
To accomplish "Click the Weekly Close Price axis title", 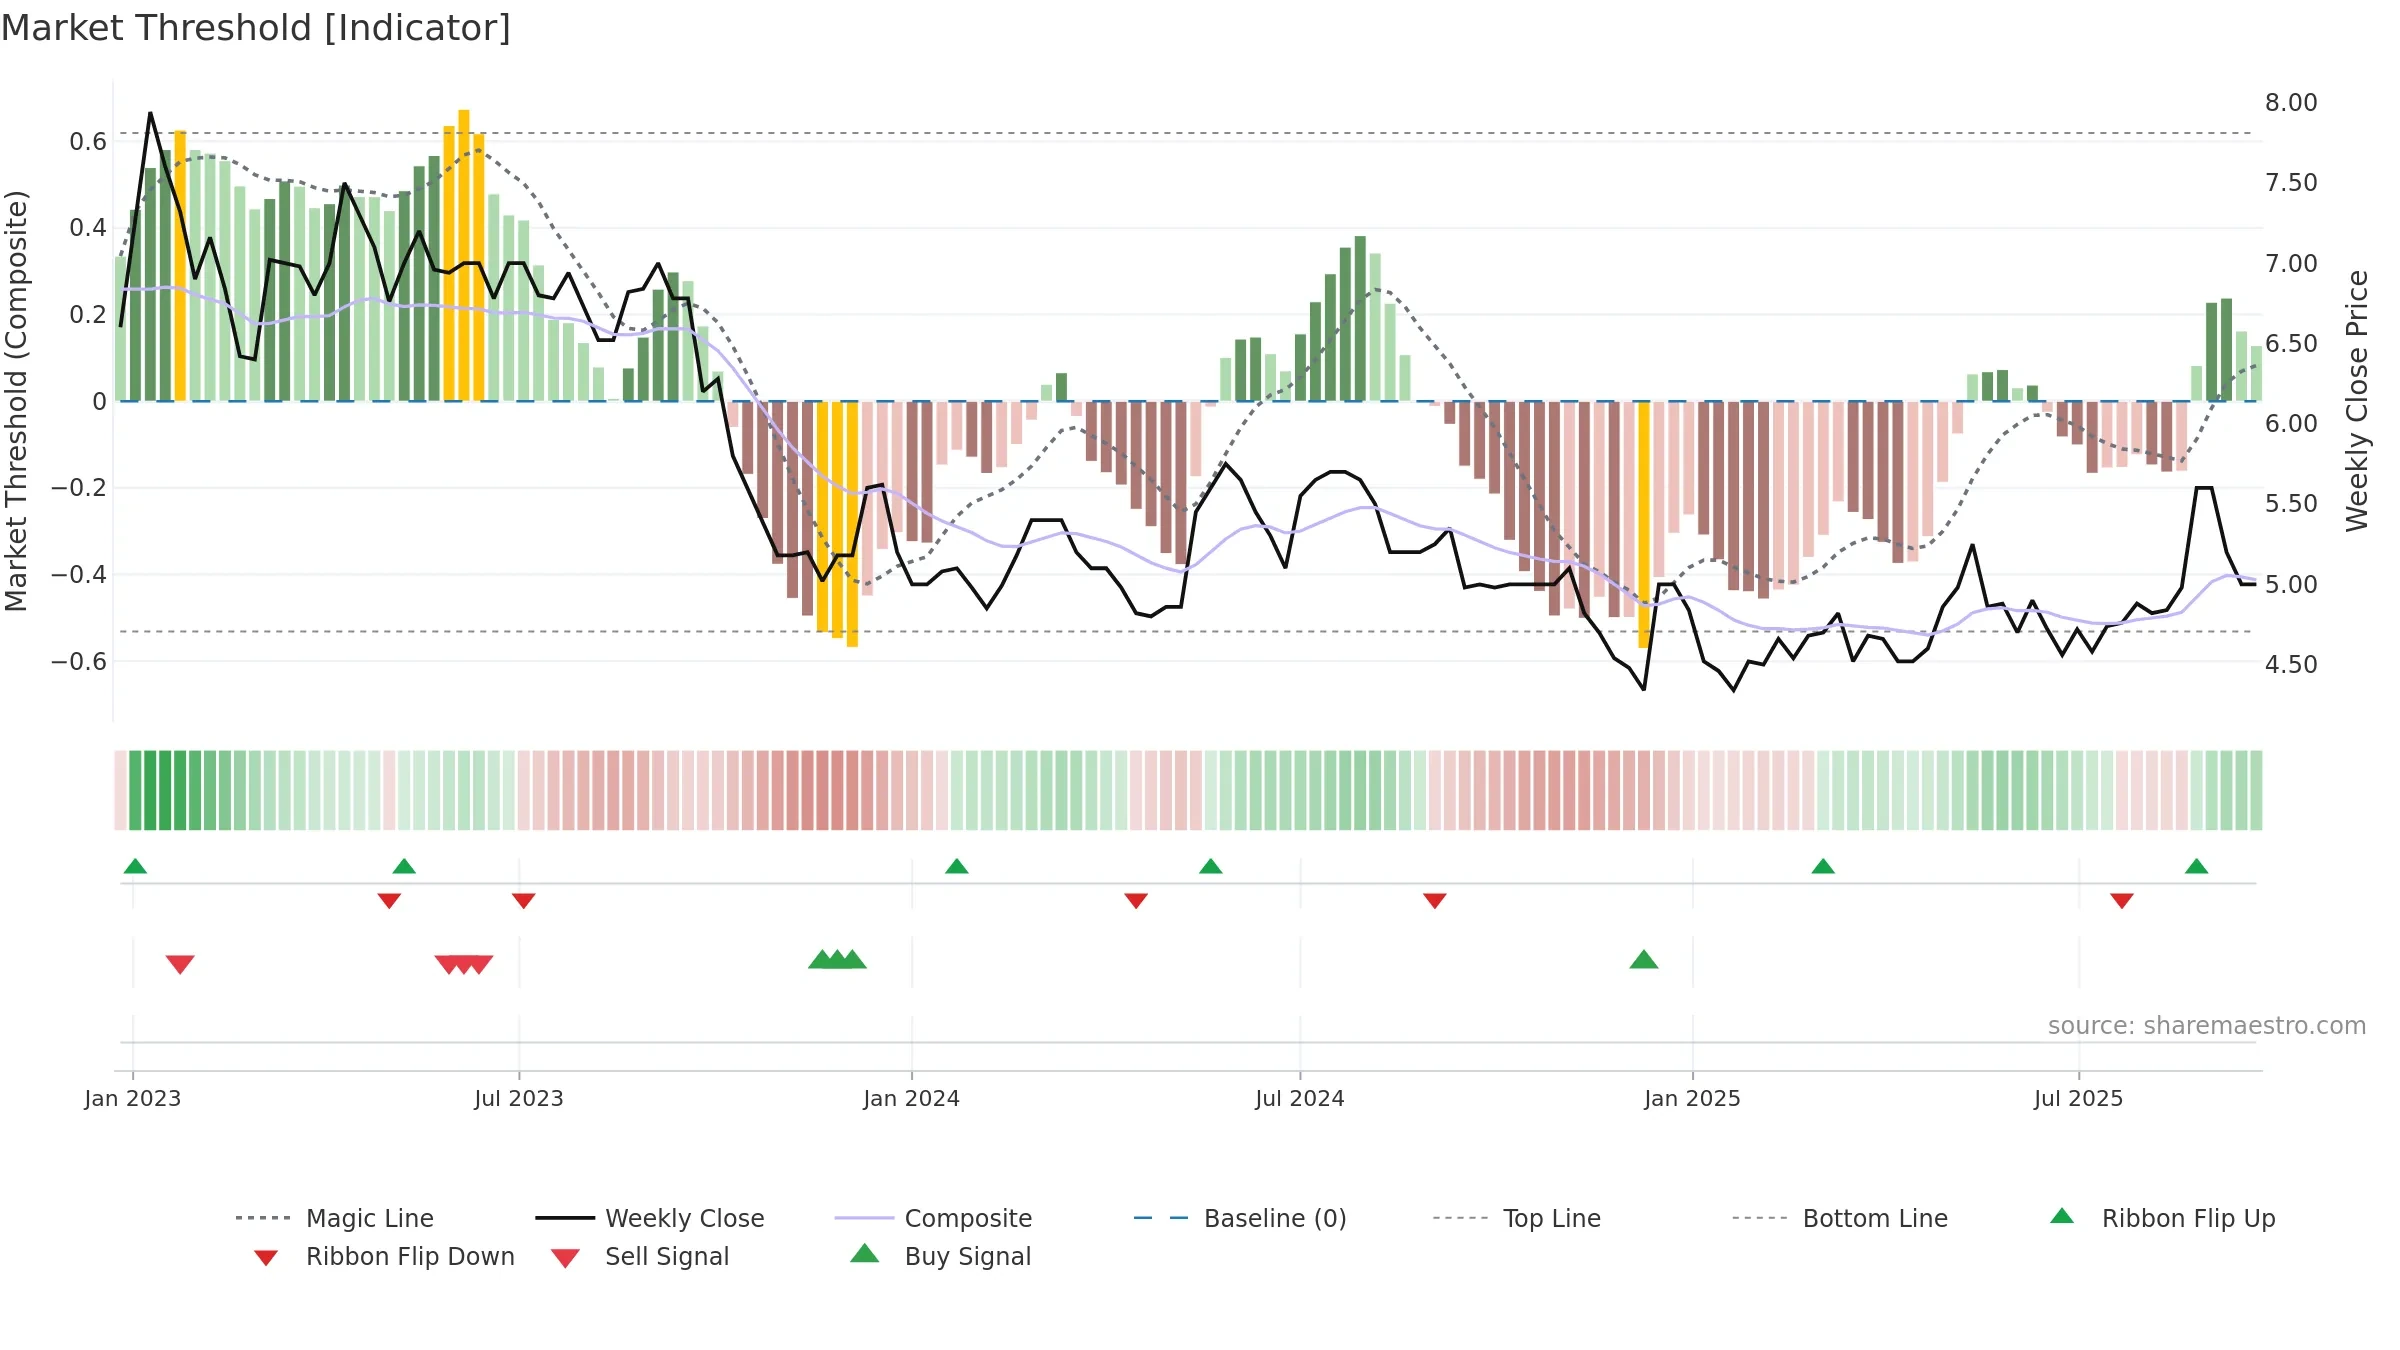I will pyautogui.click(x=2358, y=401).
